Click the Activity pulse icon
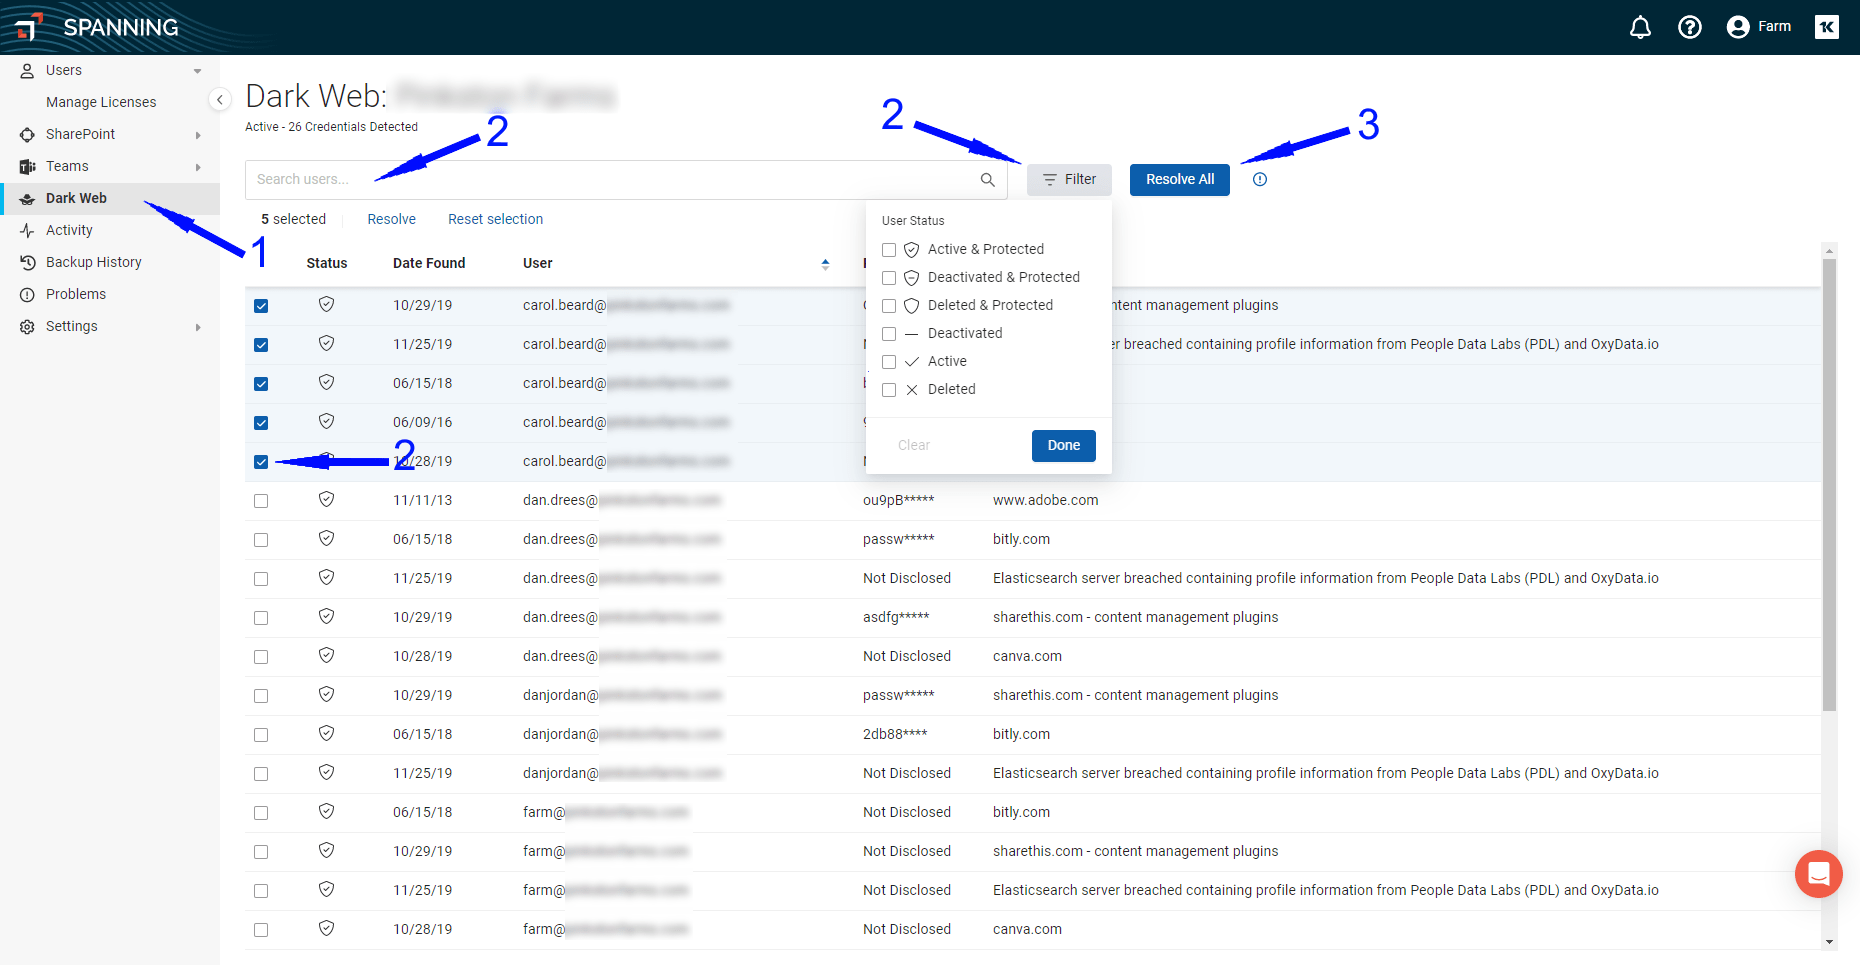Viewport: 1860px width, 965px height. coord(27,230)
